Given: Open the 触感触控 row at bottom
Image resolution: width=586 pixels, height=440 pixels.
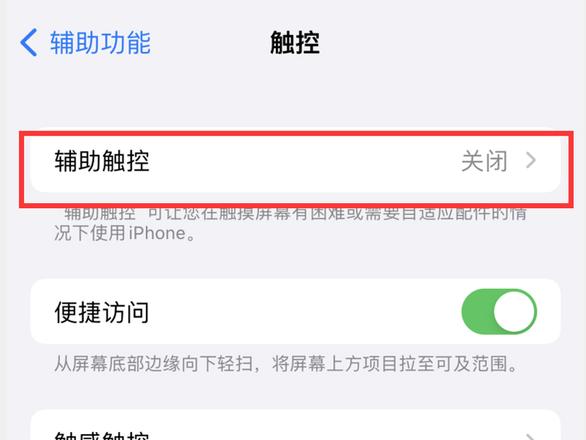Looking at the screenshot, I should [295, 425].
